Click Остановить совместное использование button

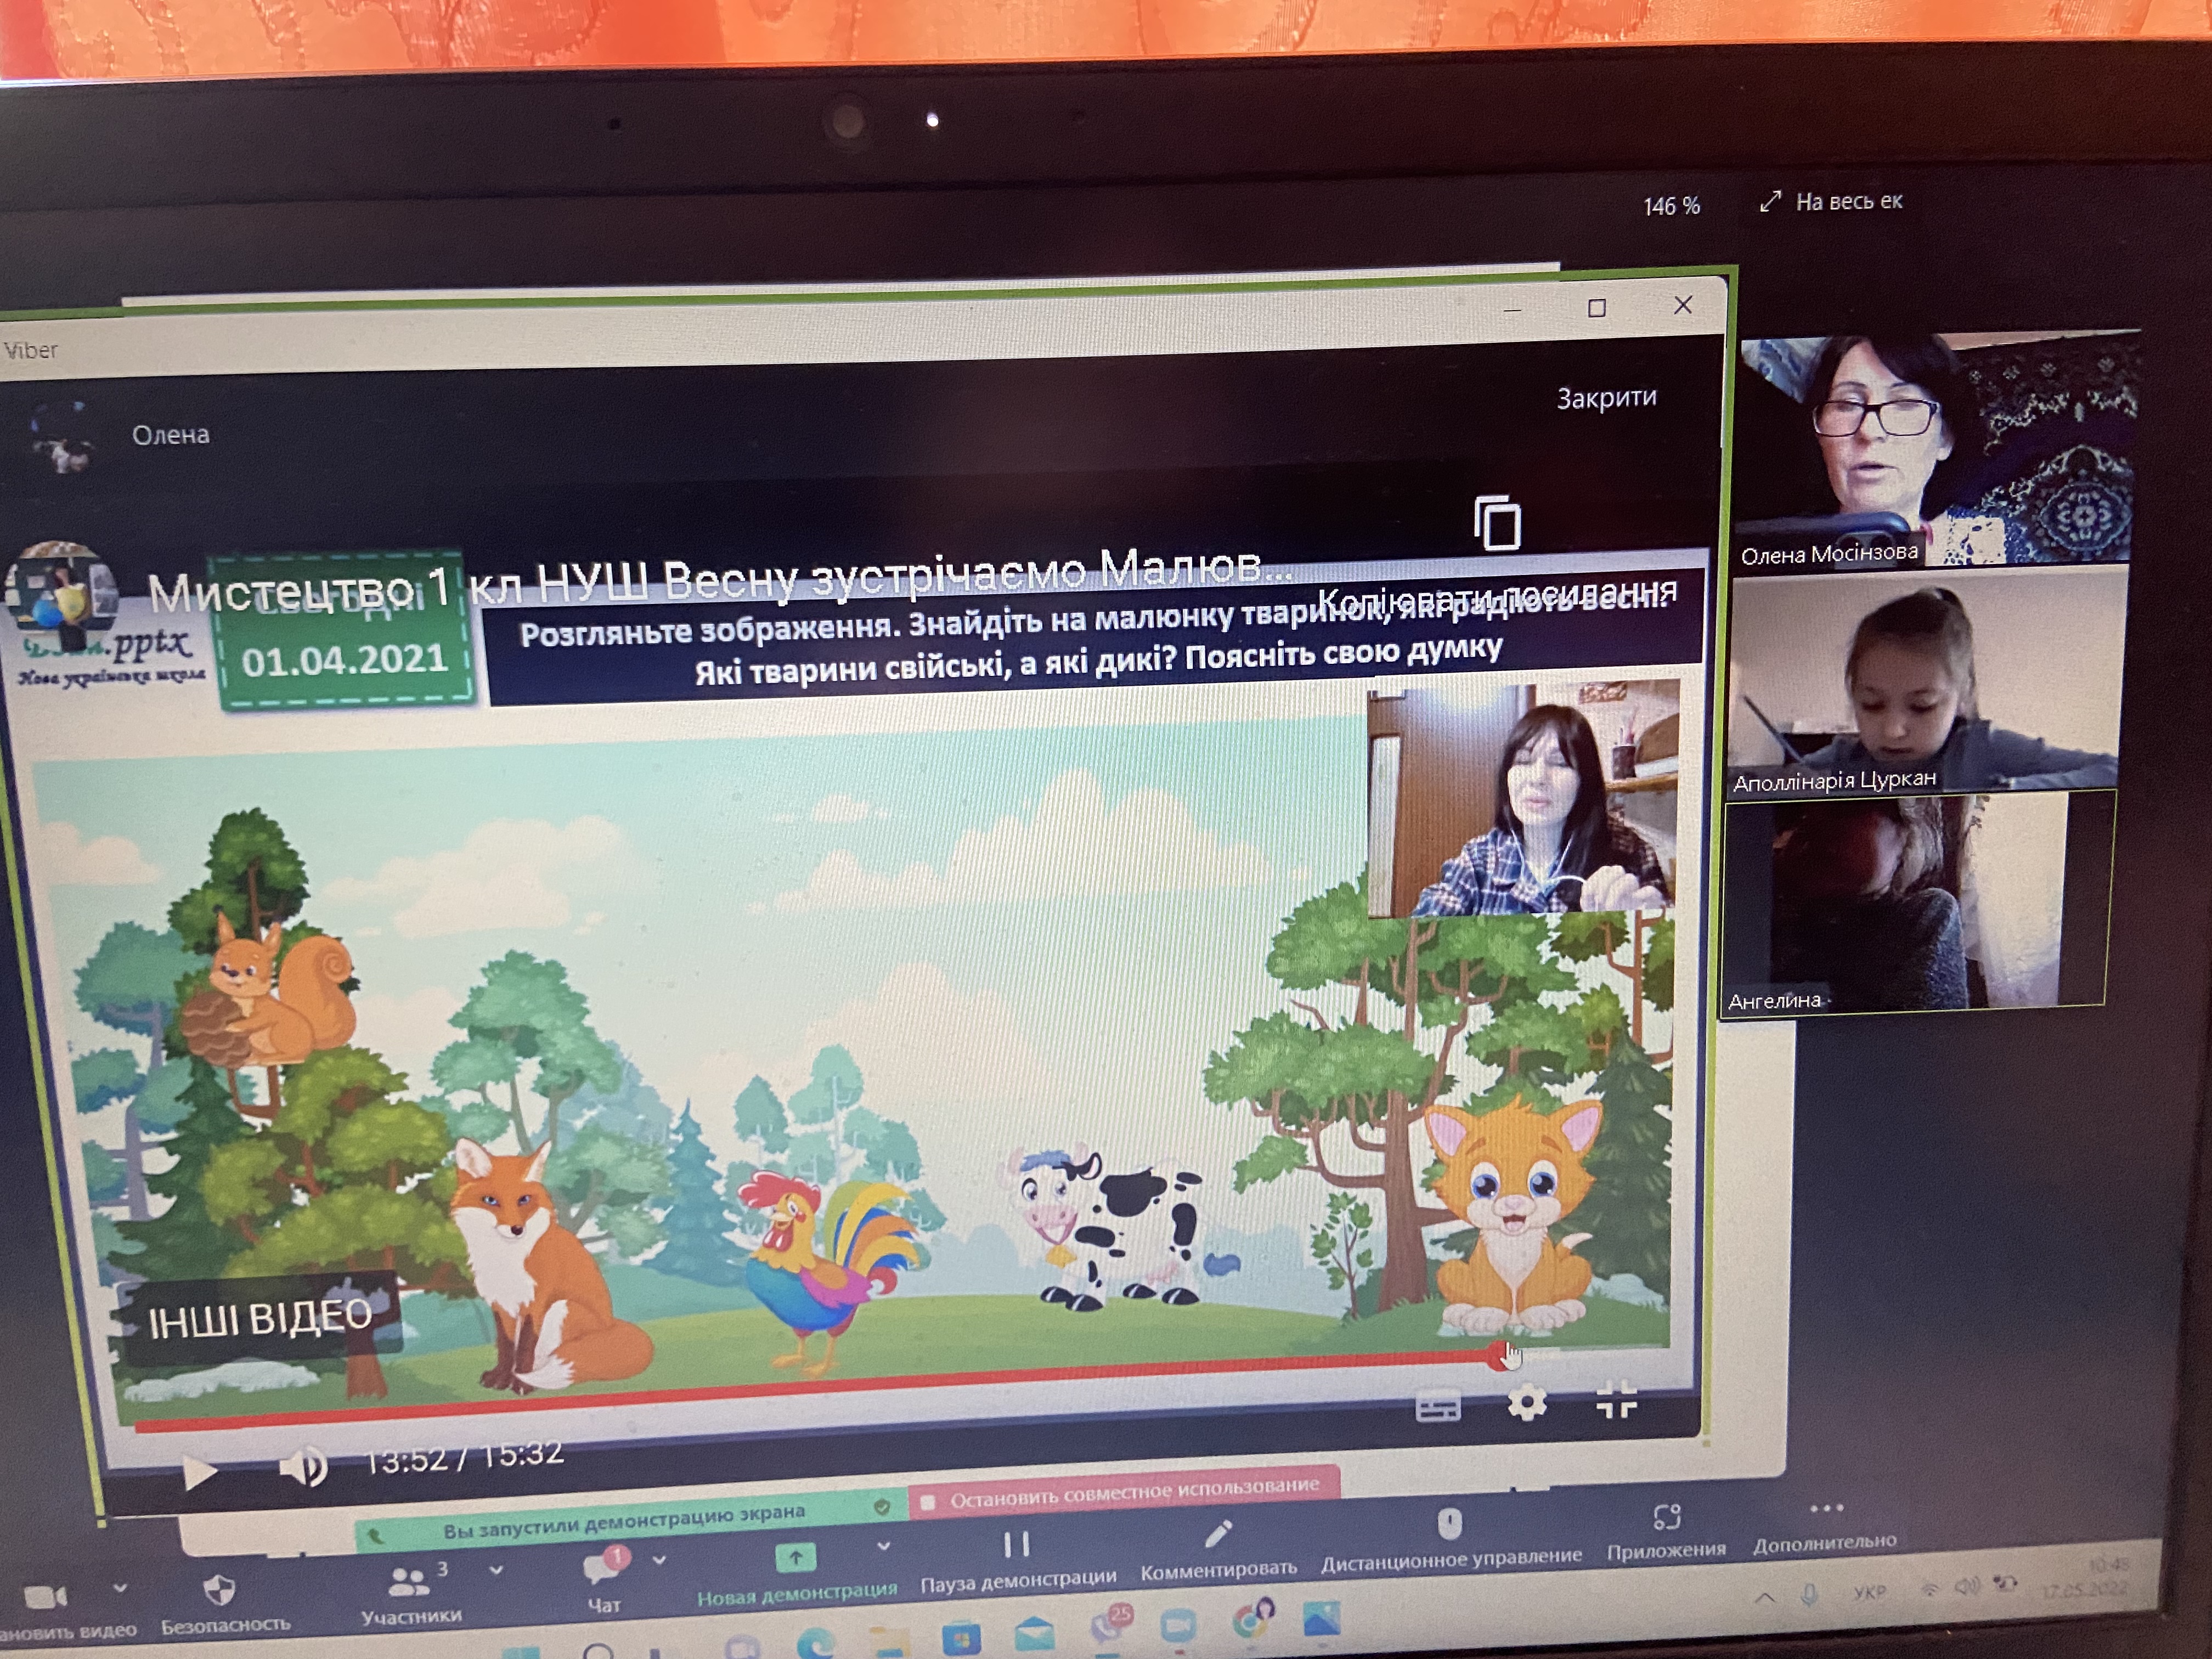(1124, 1491)
